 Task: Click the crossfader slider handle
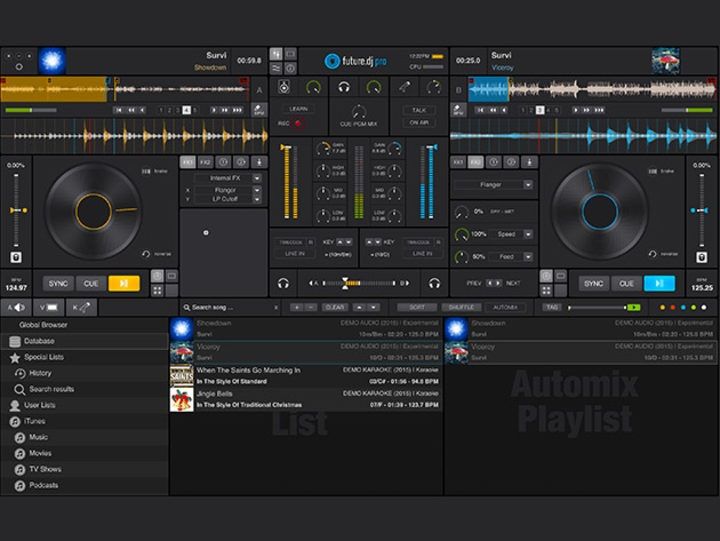(345, 284)
